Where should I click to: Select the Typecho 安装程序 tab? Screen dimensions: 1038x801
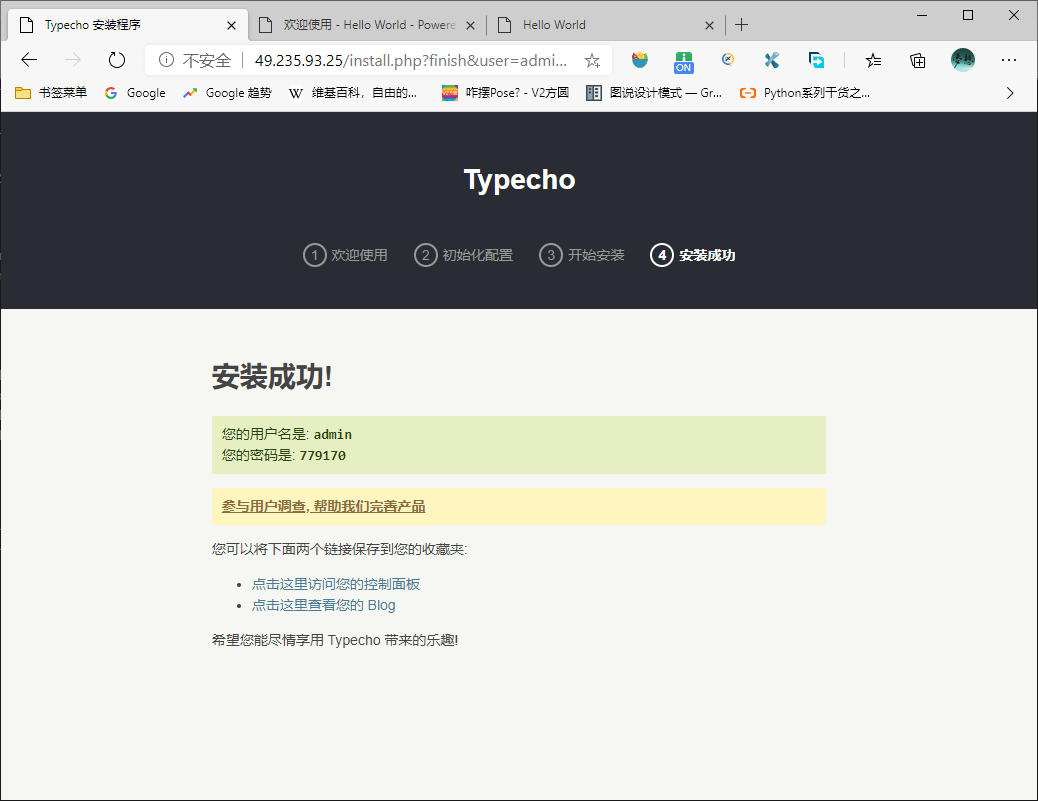128,25
